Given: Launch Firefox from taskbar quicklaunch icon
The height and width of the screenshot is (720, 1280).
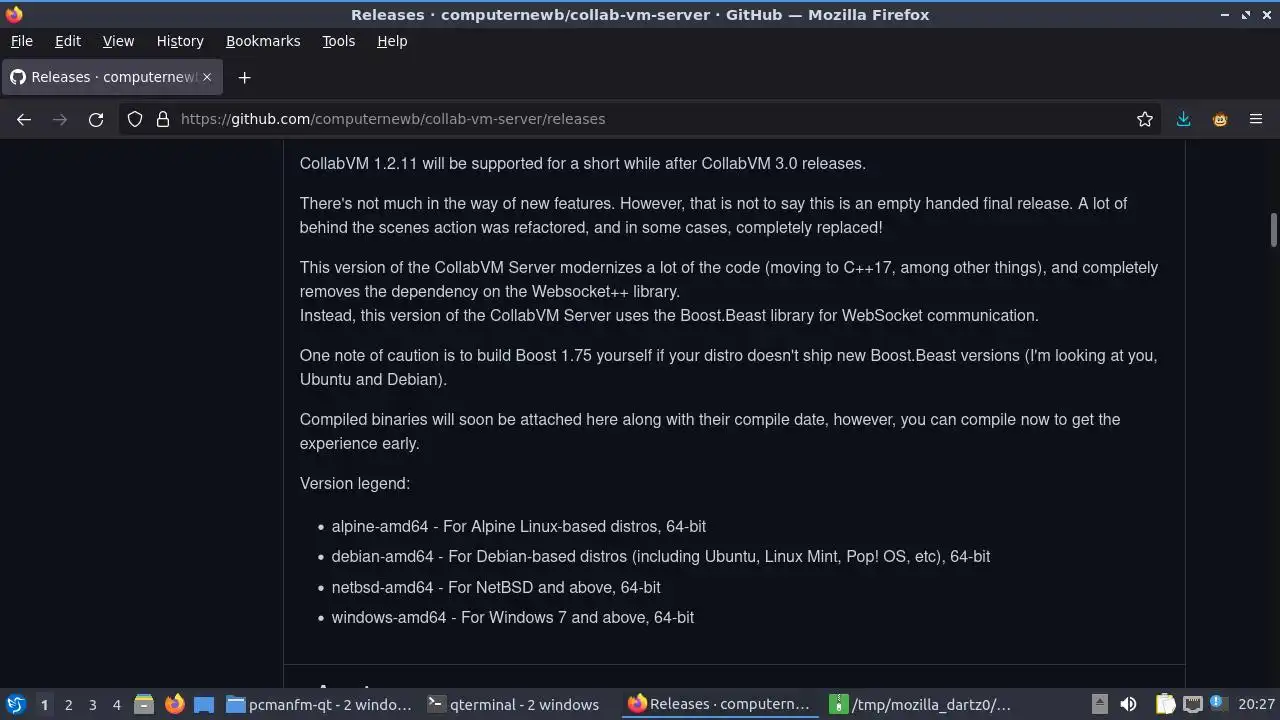Looking at the screenshot, I should 174,704.
